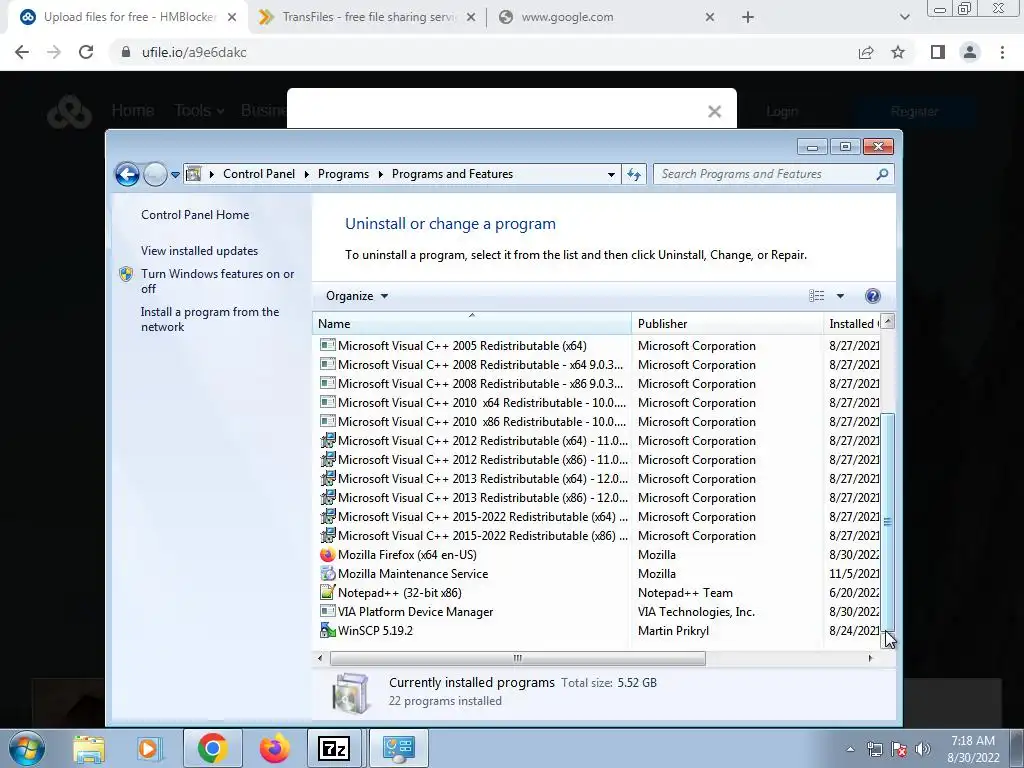The image size is (1024, 768).
Task: Switch to Chrome from taskbar
Action: click(212, 748)
